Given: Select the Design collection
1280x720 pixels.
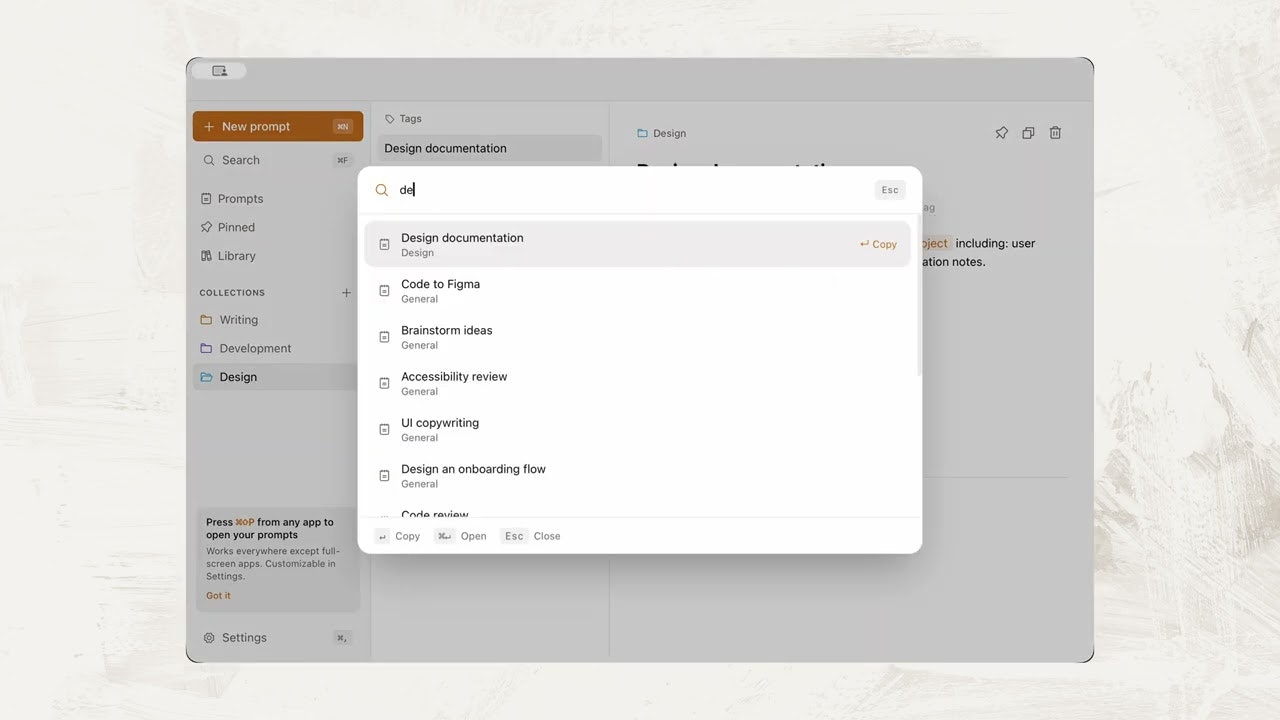Looking at the screenshot, I should tap(275, 377).
